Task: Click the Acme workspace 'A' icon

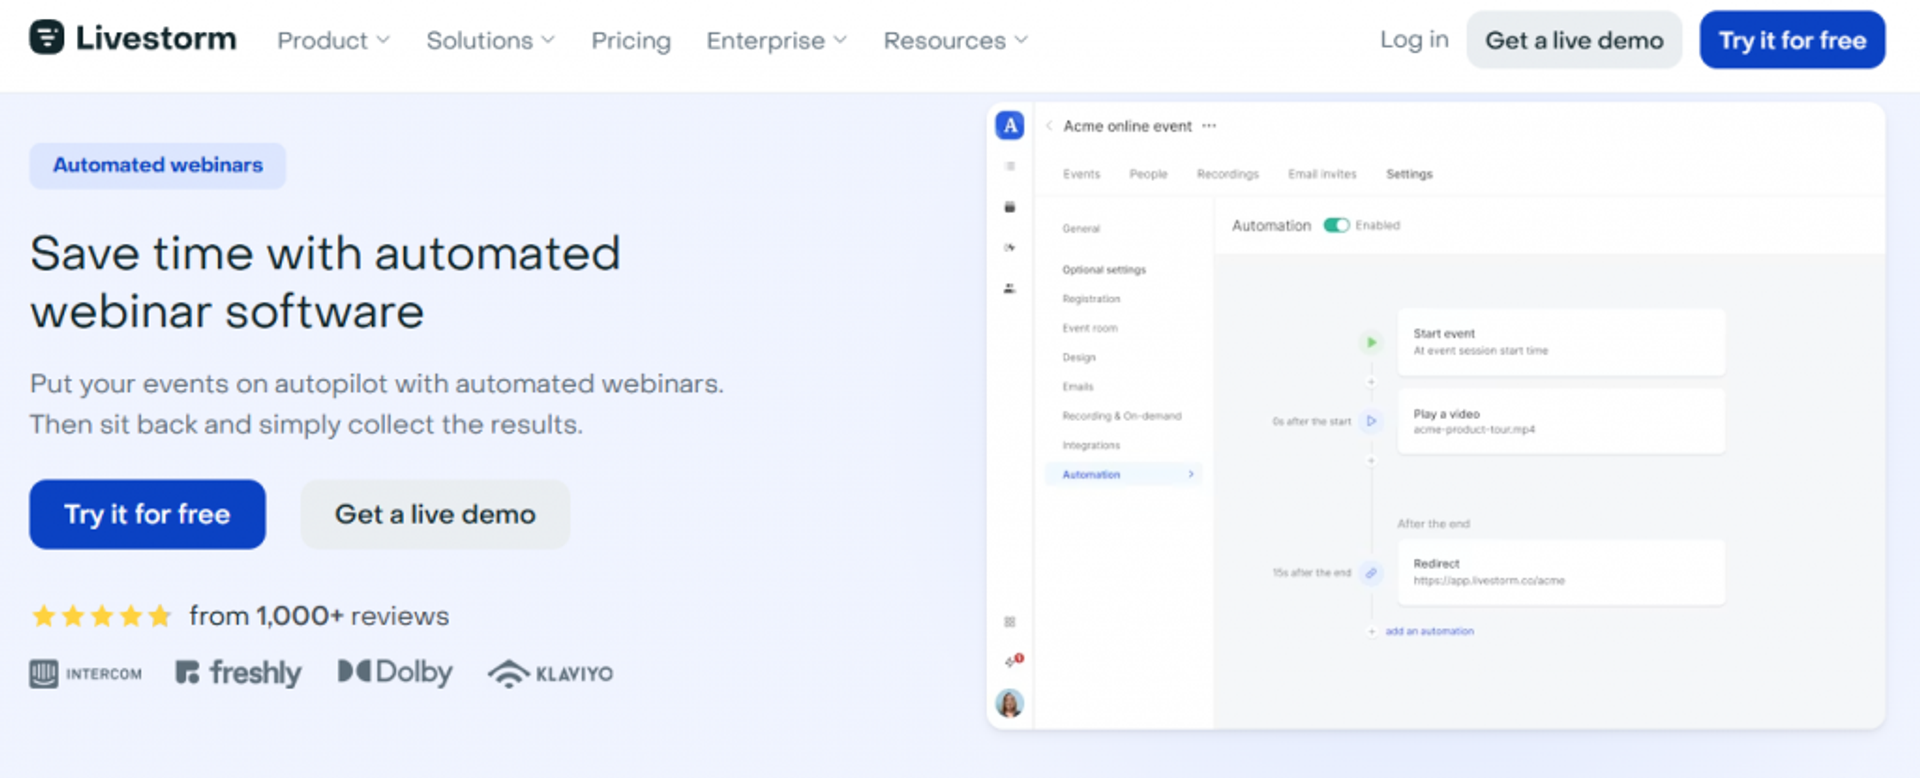Action: tap(1010, 125)
